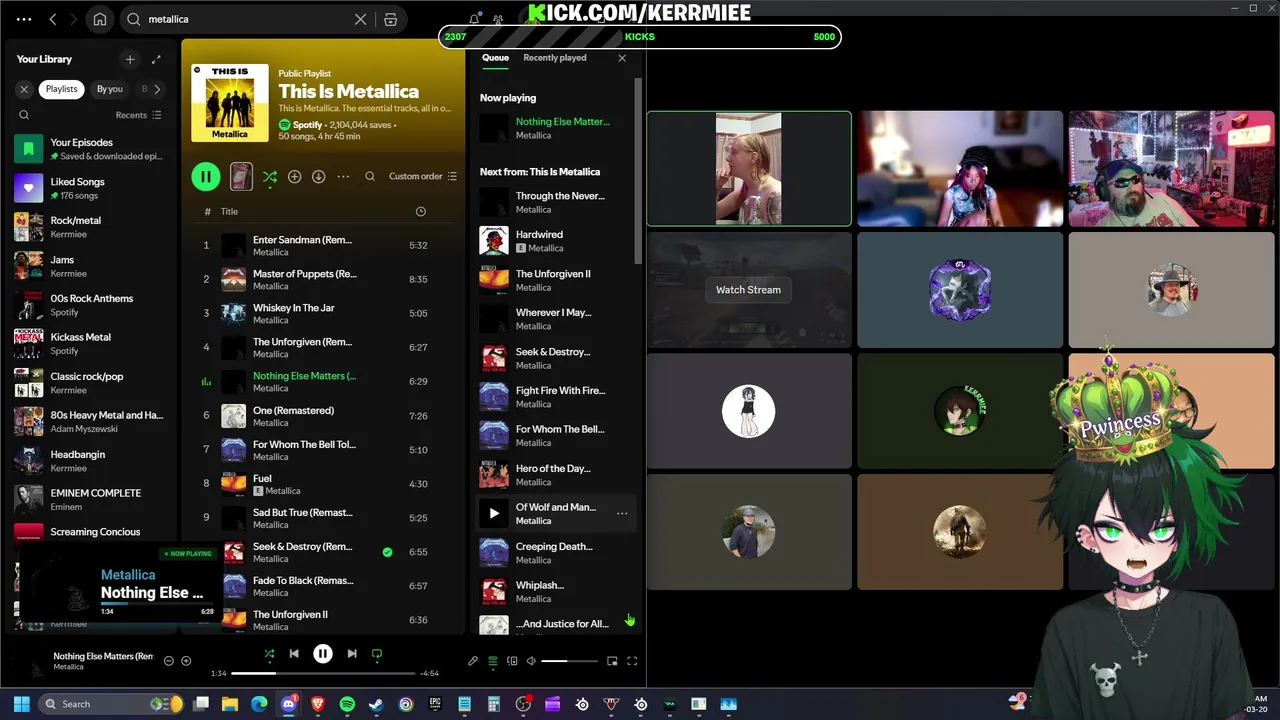The height and width of the screenshot is (720, 1280).
Task: Select the Whiskey In The Jar track
Action: click(322, 314)
